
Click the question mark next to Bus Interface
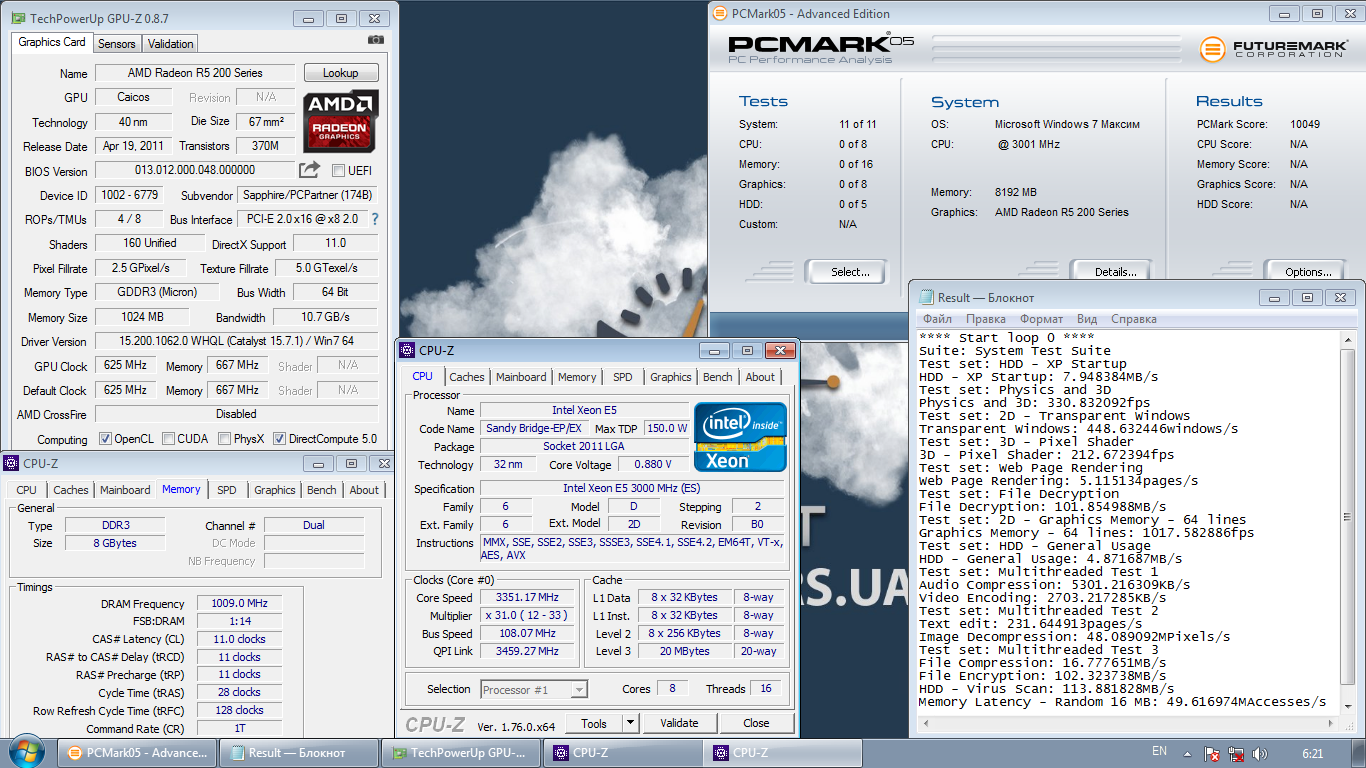375,219
